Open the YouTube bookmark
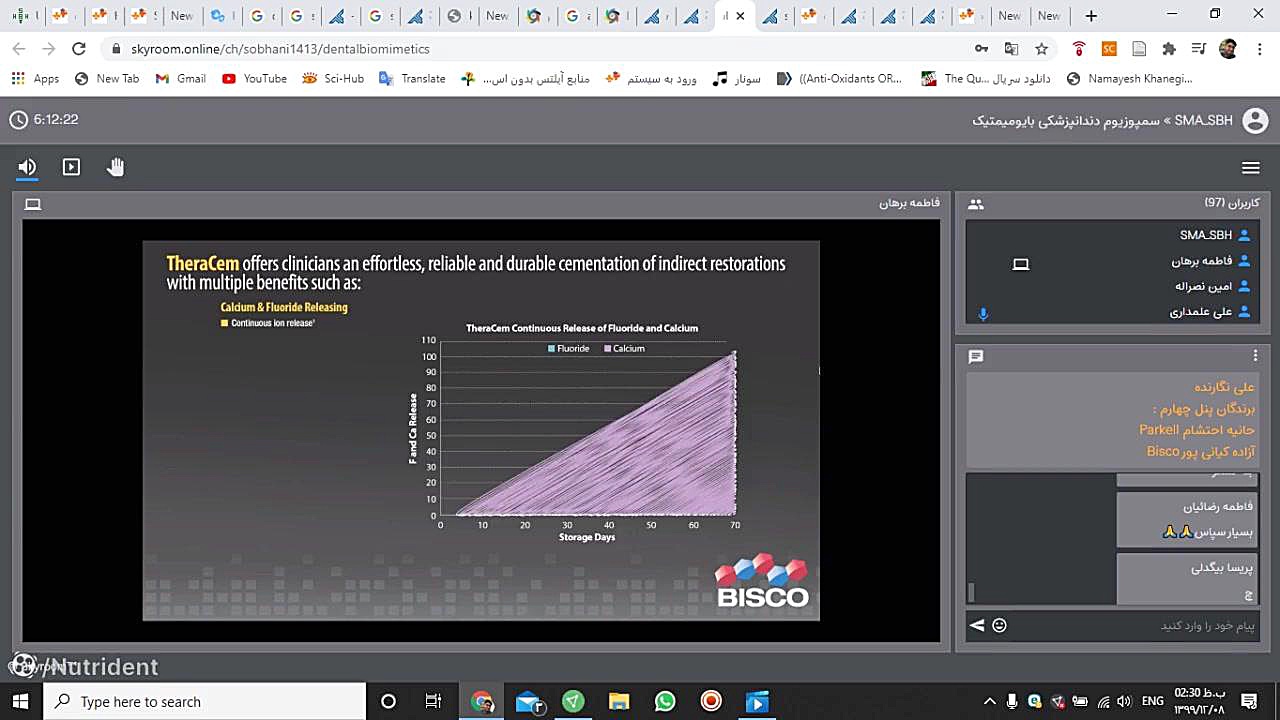Image resolution: width=1280 pixels, height=720 pixels. click(254, 78)
